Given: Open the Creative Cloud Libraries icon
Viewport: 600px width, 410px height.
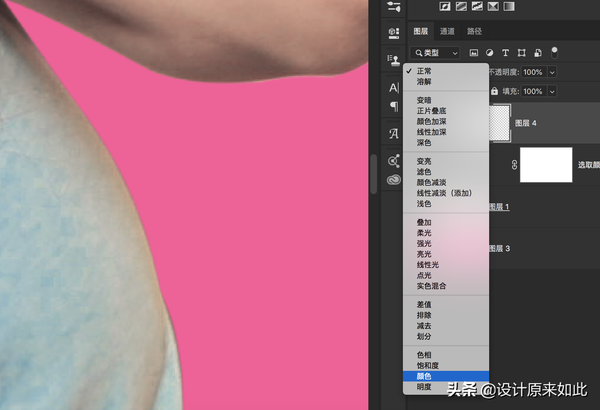Looking at the screenshot, I should coord(393,182).
